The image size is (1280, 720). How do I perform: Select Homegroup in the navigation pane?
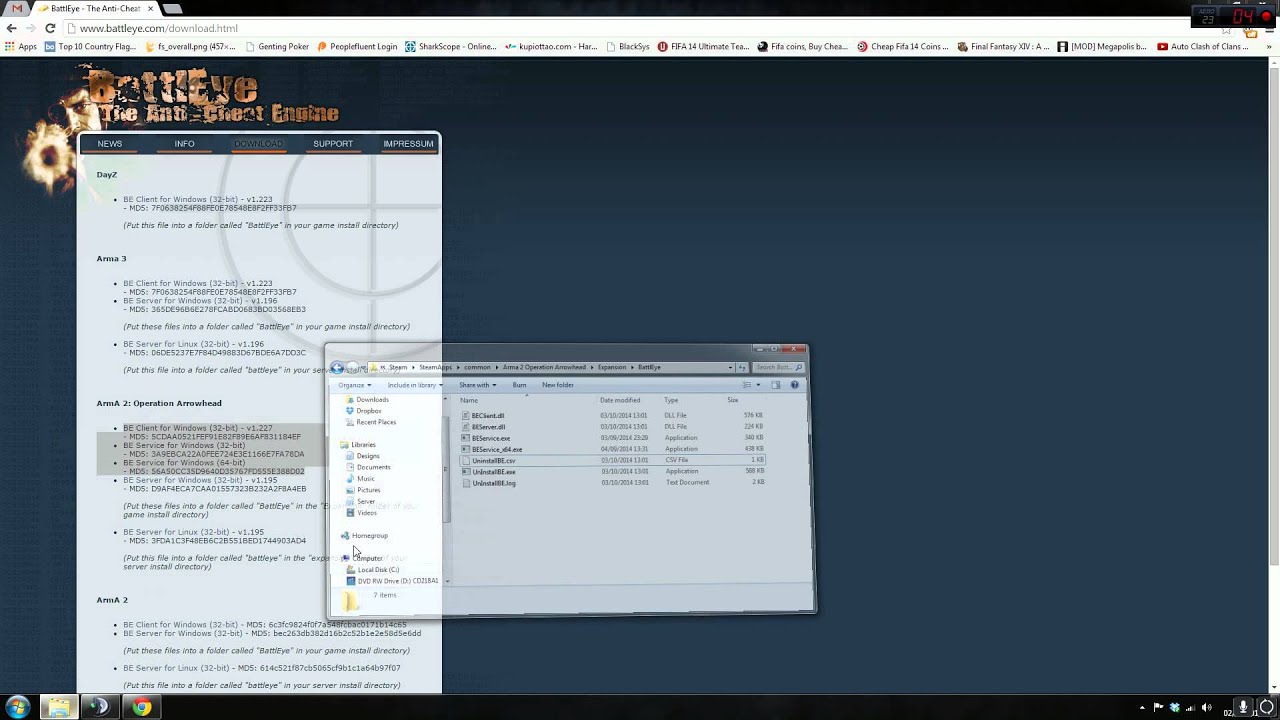(x=364, y=536)
